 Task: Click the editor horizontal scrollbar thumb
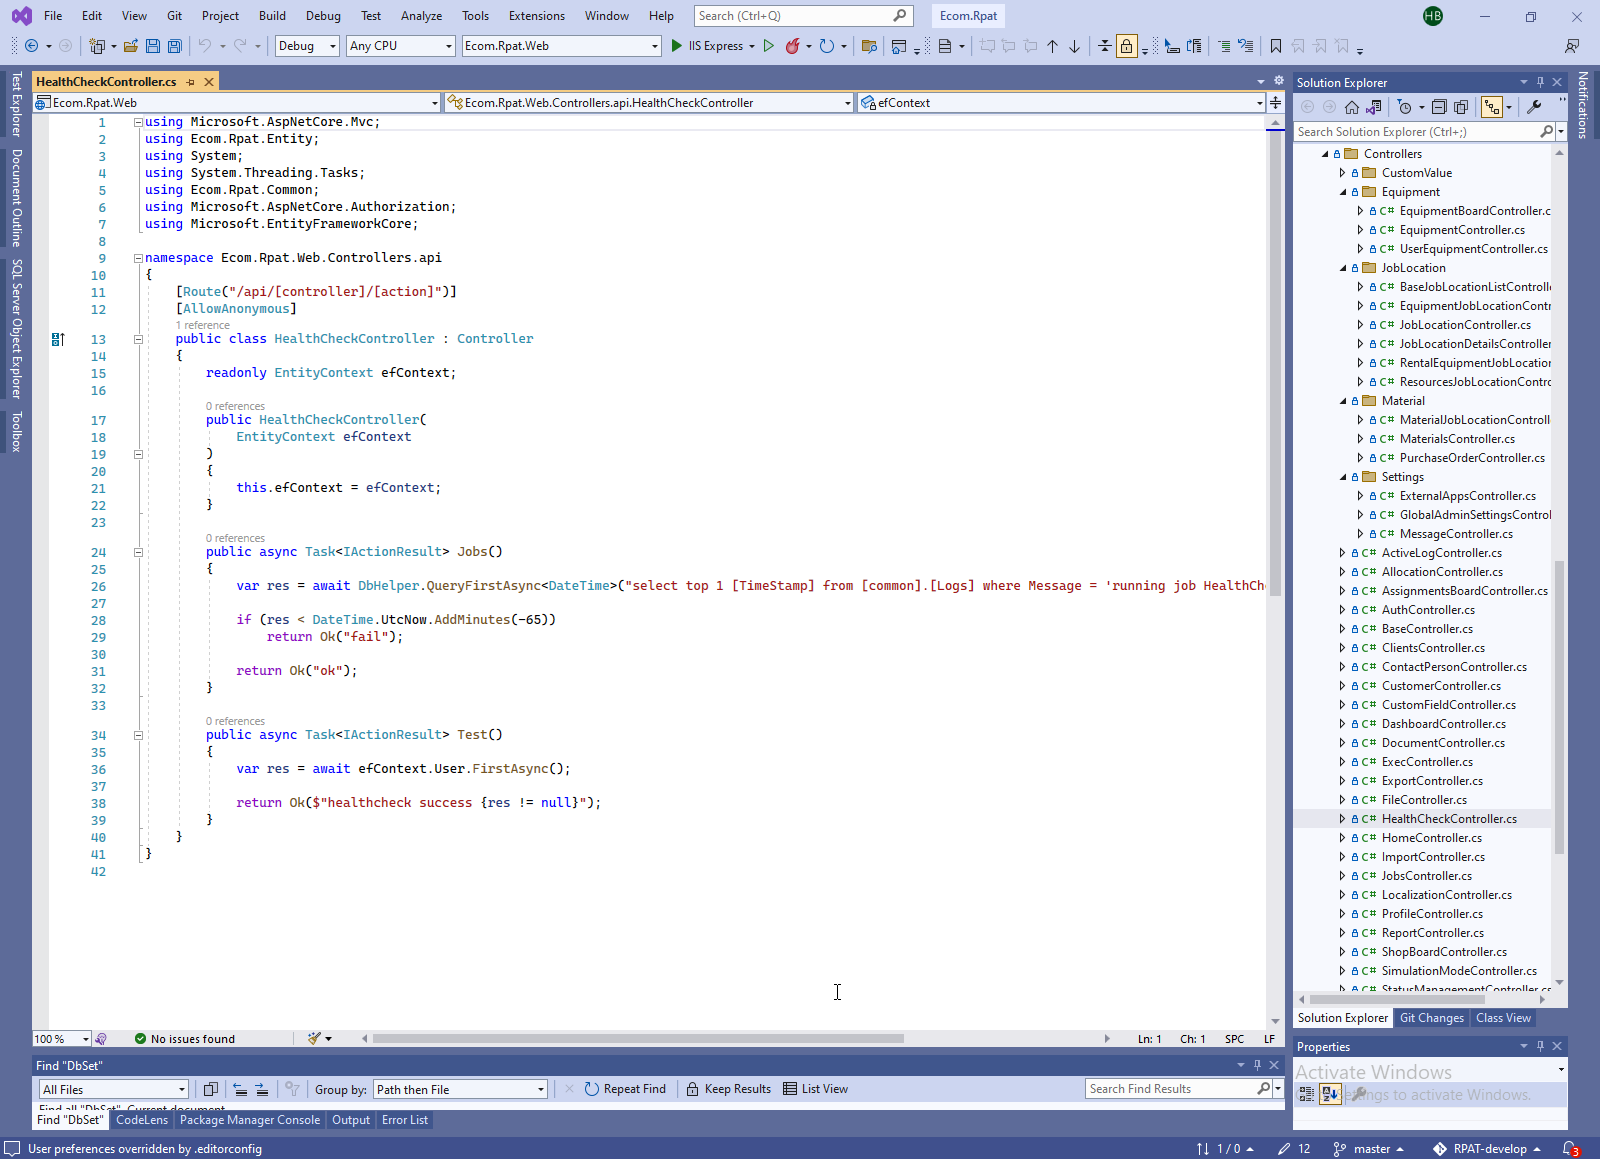pos(637,1038)
